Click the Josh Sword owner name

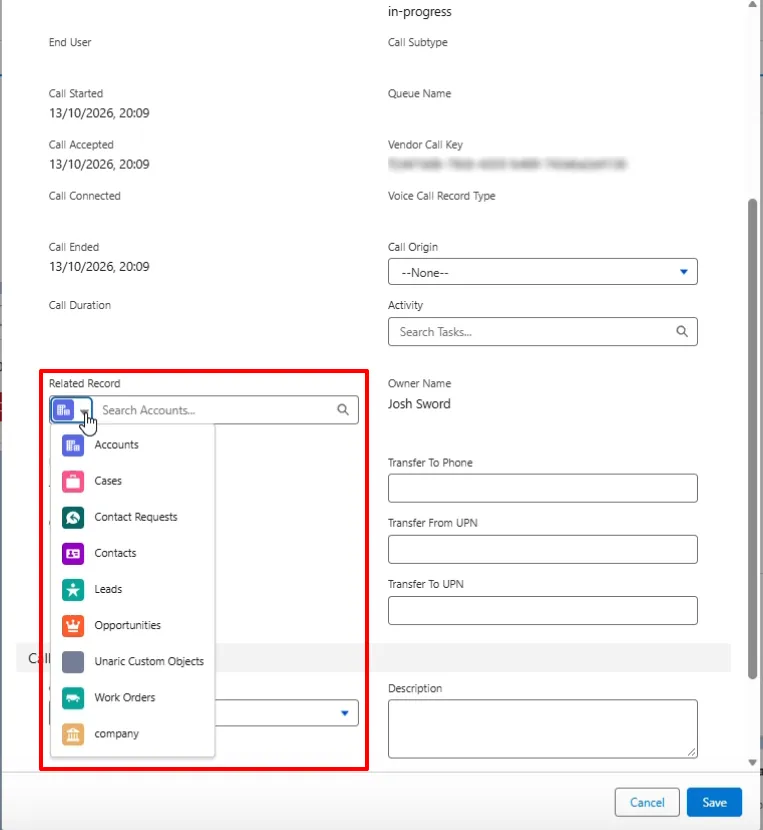point(419,404)
